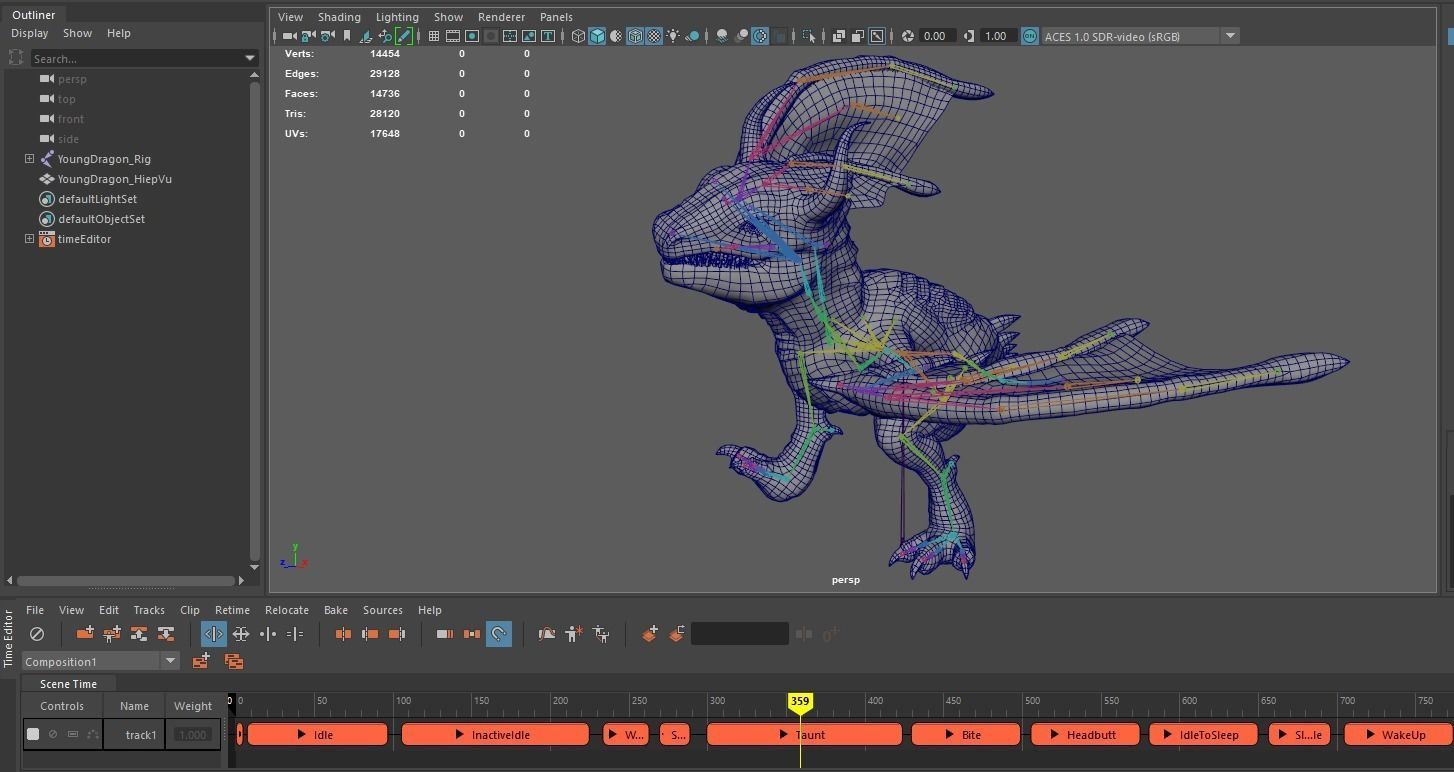
Task: Click the add clip from selection icon
Action: [x=85, y=633]
